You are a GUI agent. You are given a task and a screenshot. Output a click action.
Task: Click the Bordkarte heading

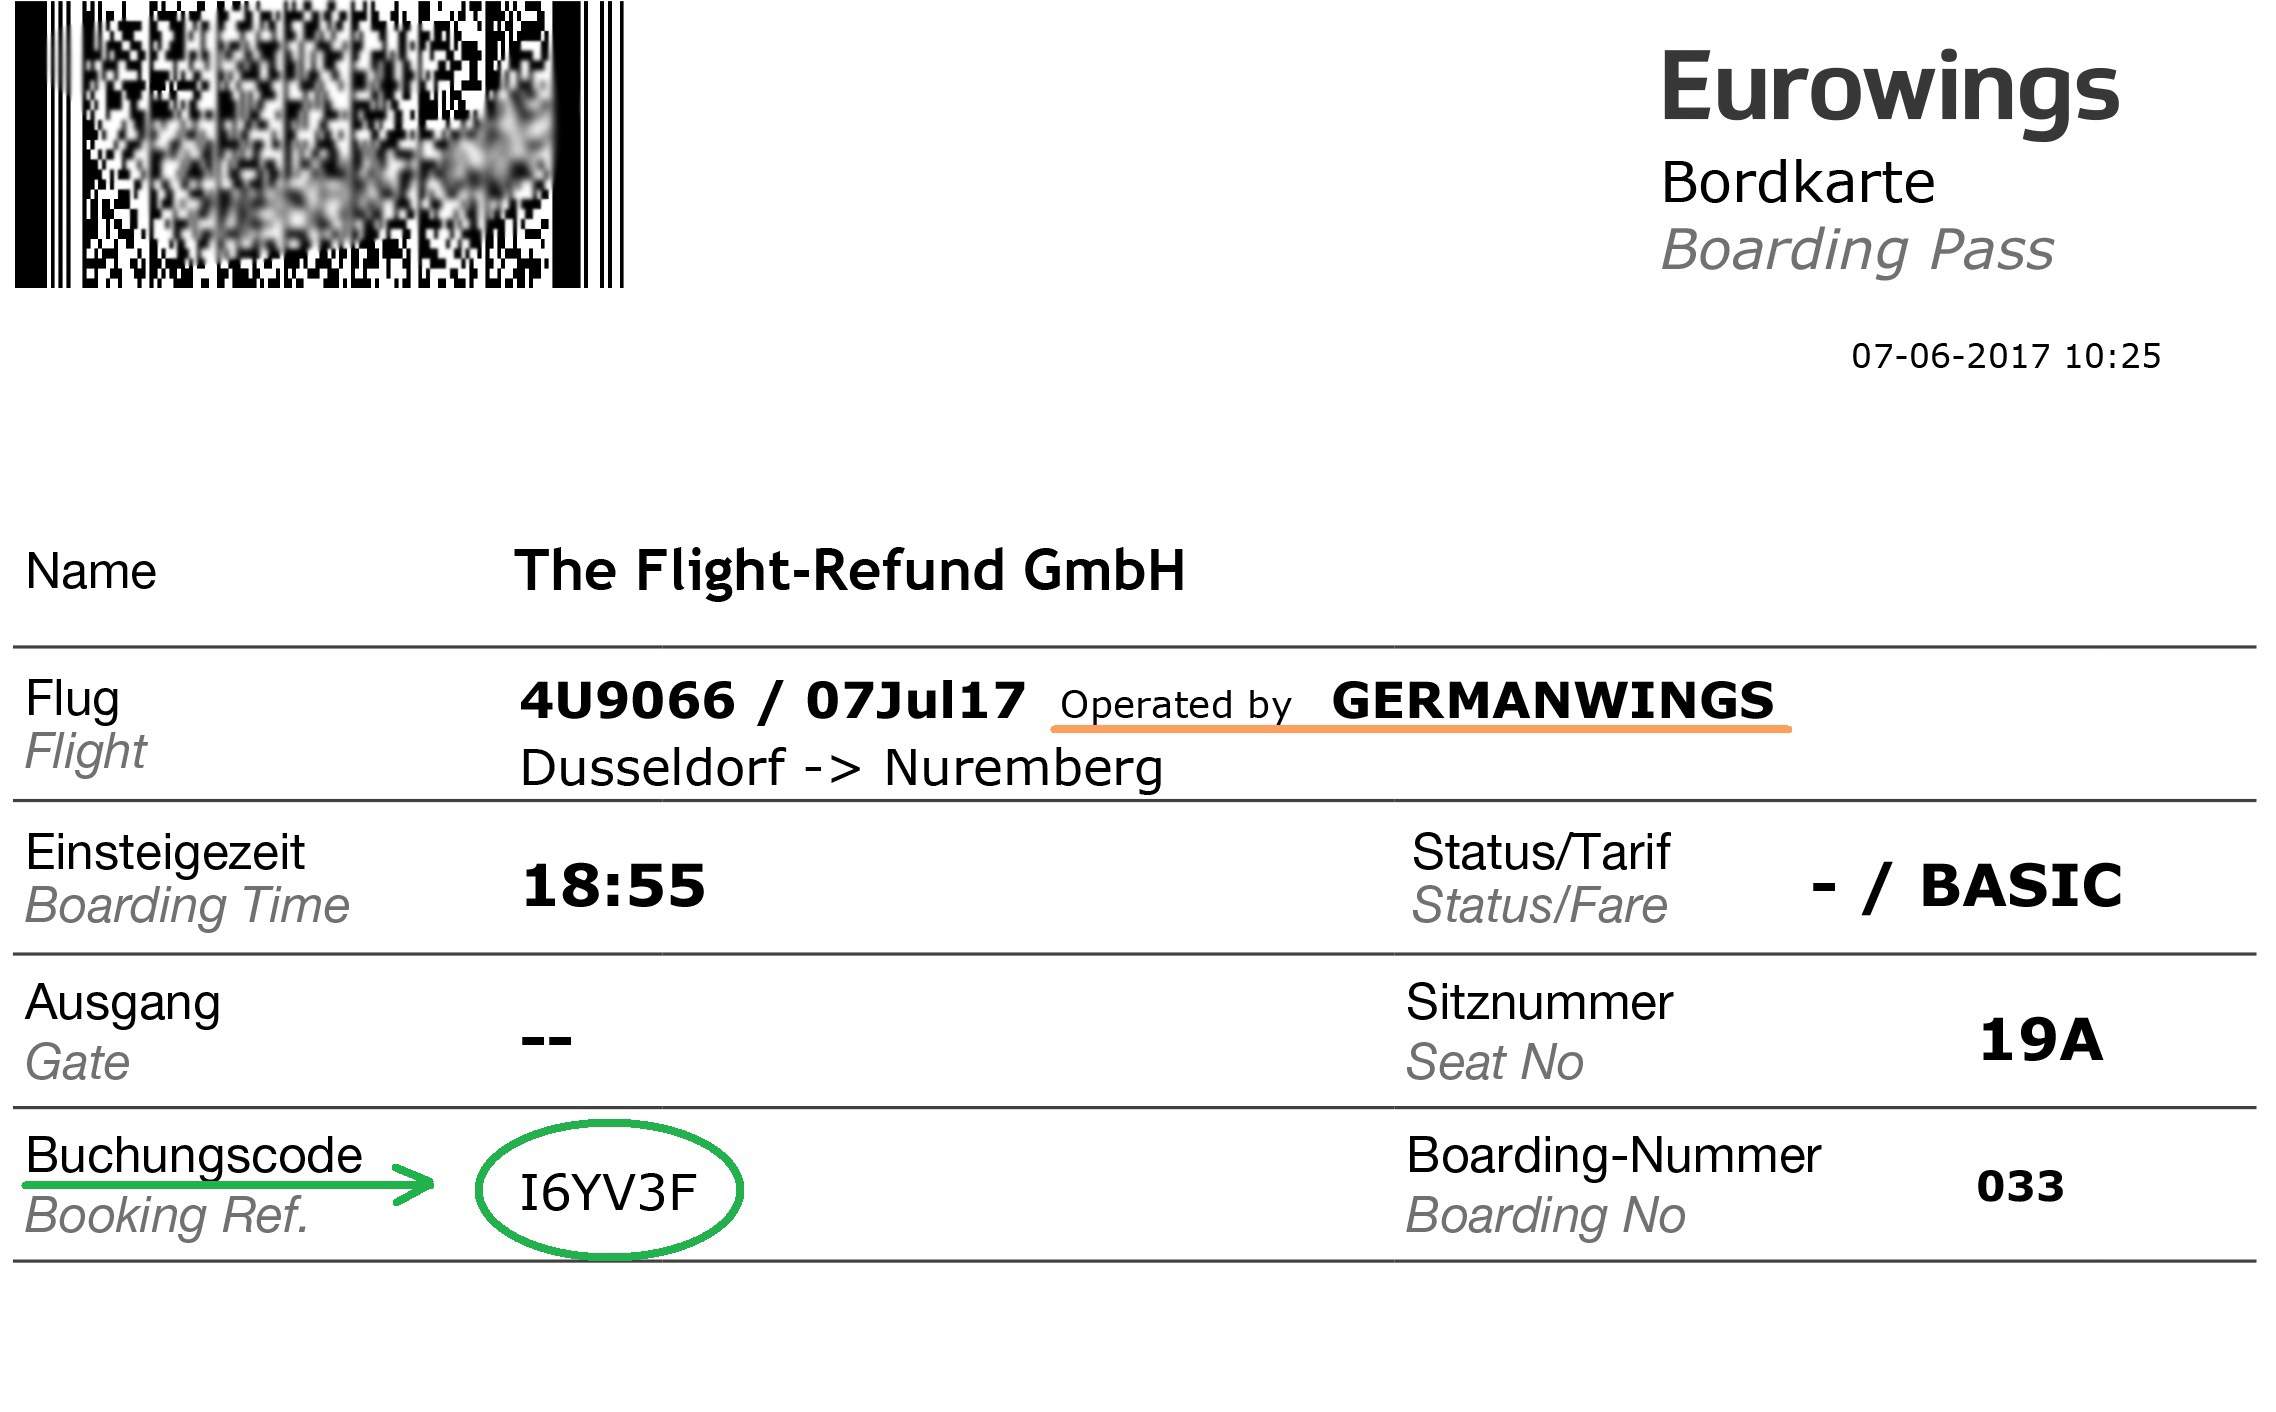click(x=1798, y=183)
